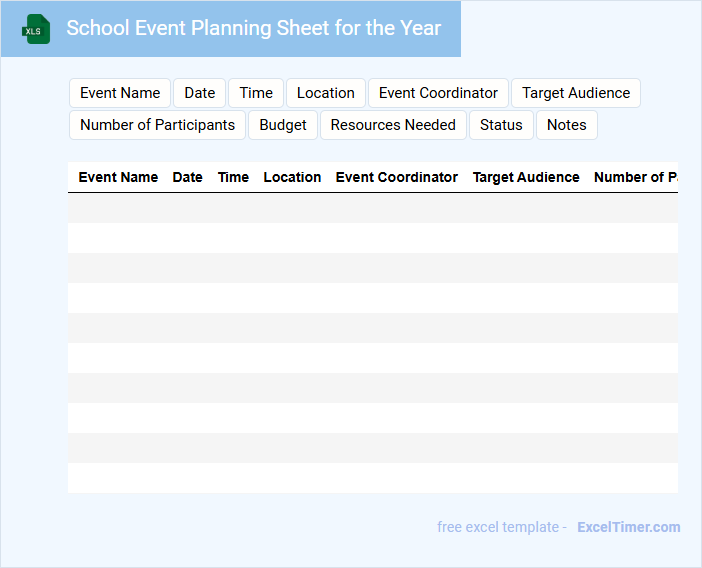
Task: Click the Resources Needed tag chip
Action: (393, 125)
